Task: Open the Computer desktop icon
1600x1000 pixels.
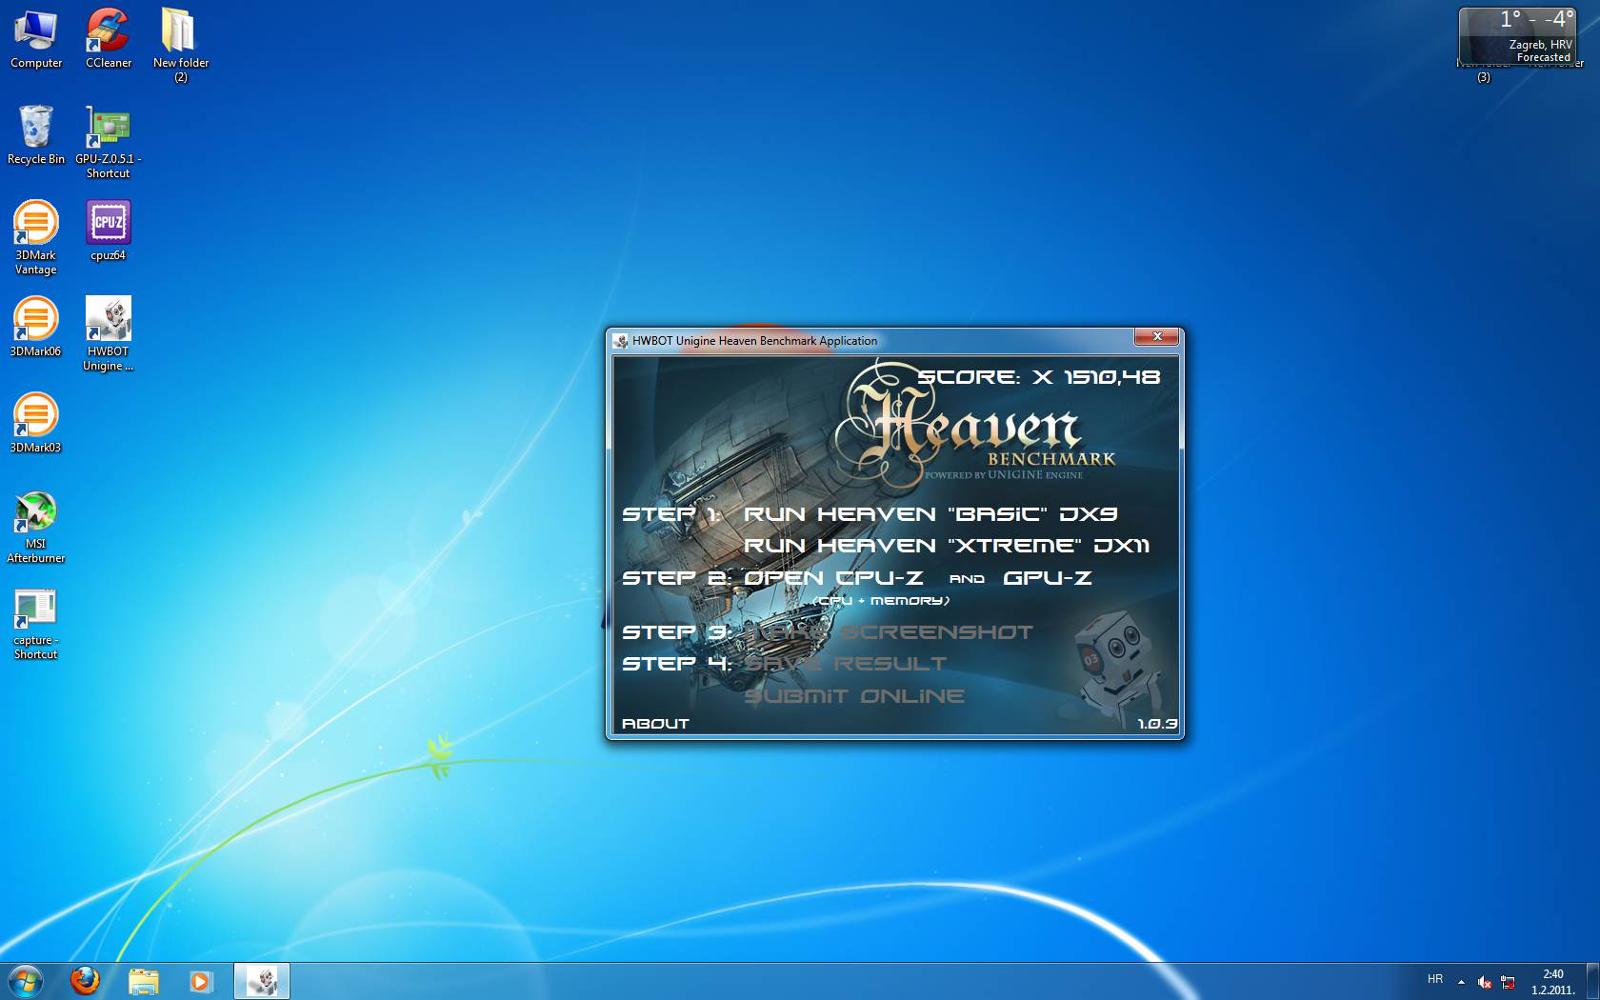Action: (x=36, y=38)
